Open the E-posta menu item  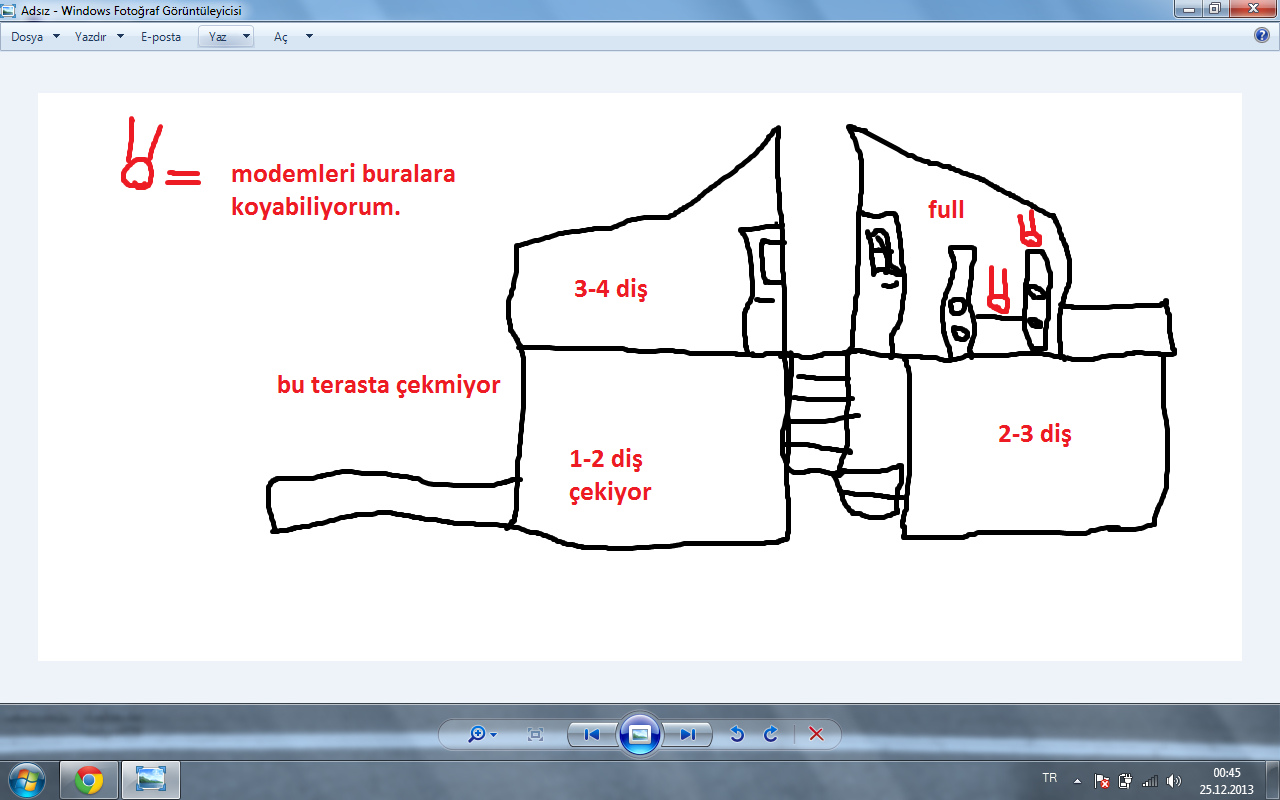(x=161, y=36)
